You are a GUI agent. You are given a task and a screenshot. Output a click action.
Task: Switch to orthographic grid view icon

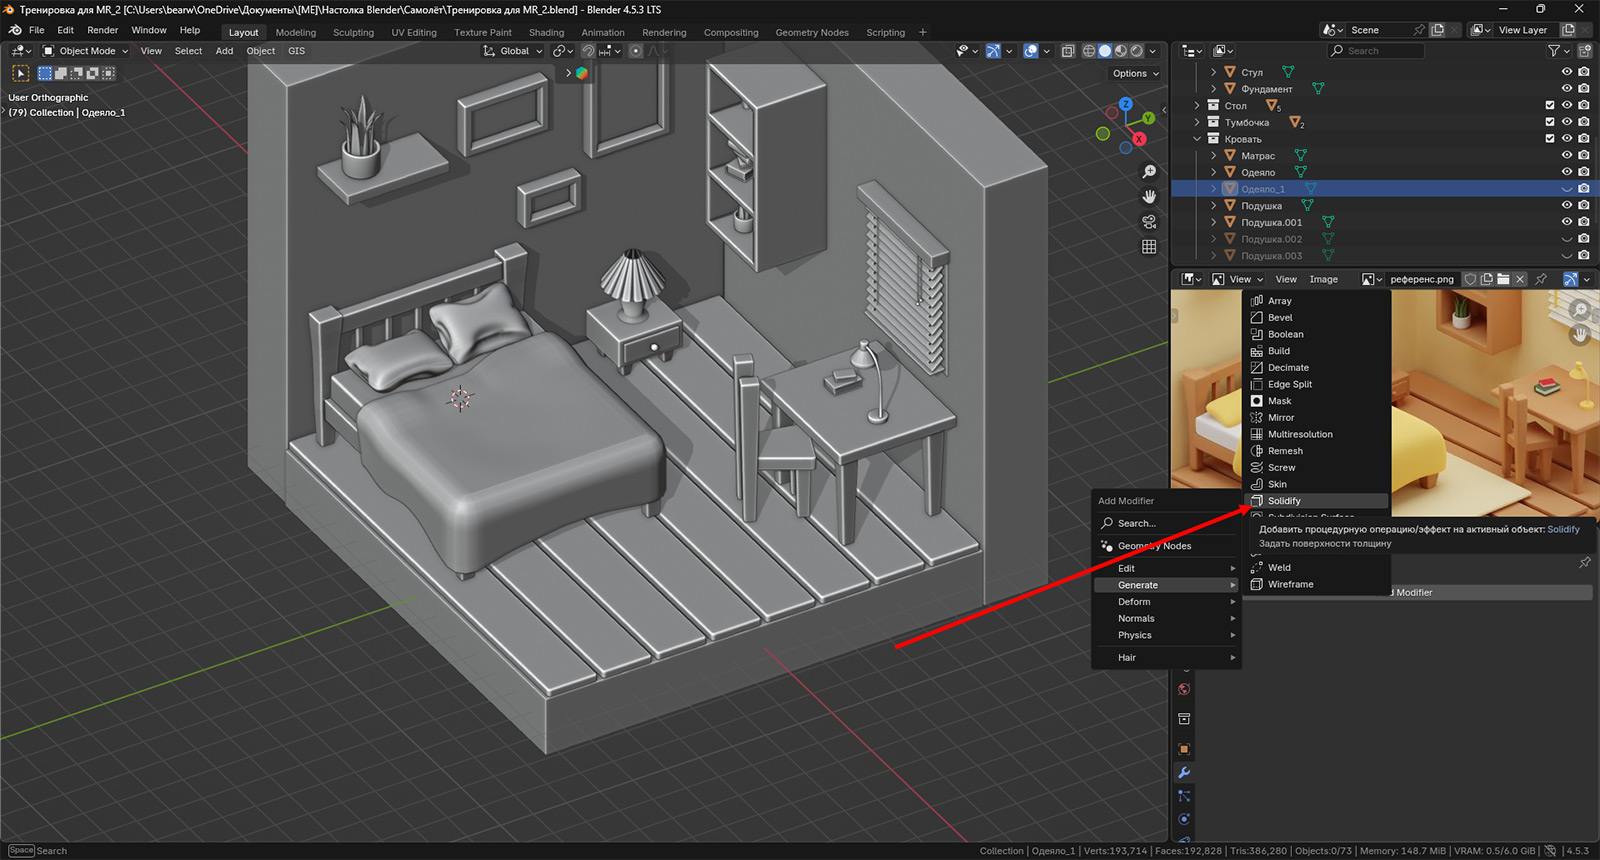1149,247
